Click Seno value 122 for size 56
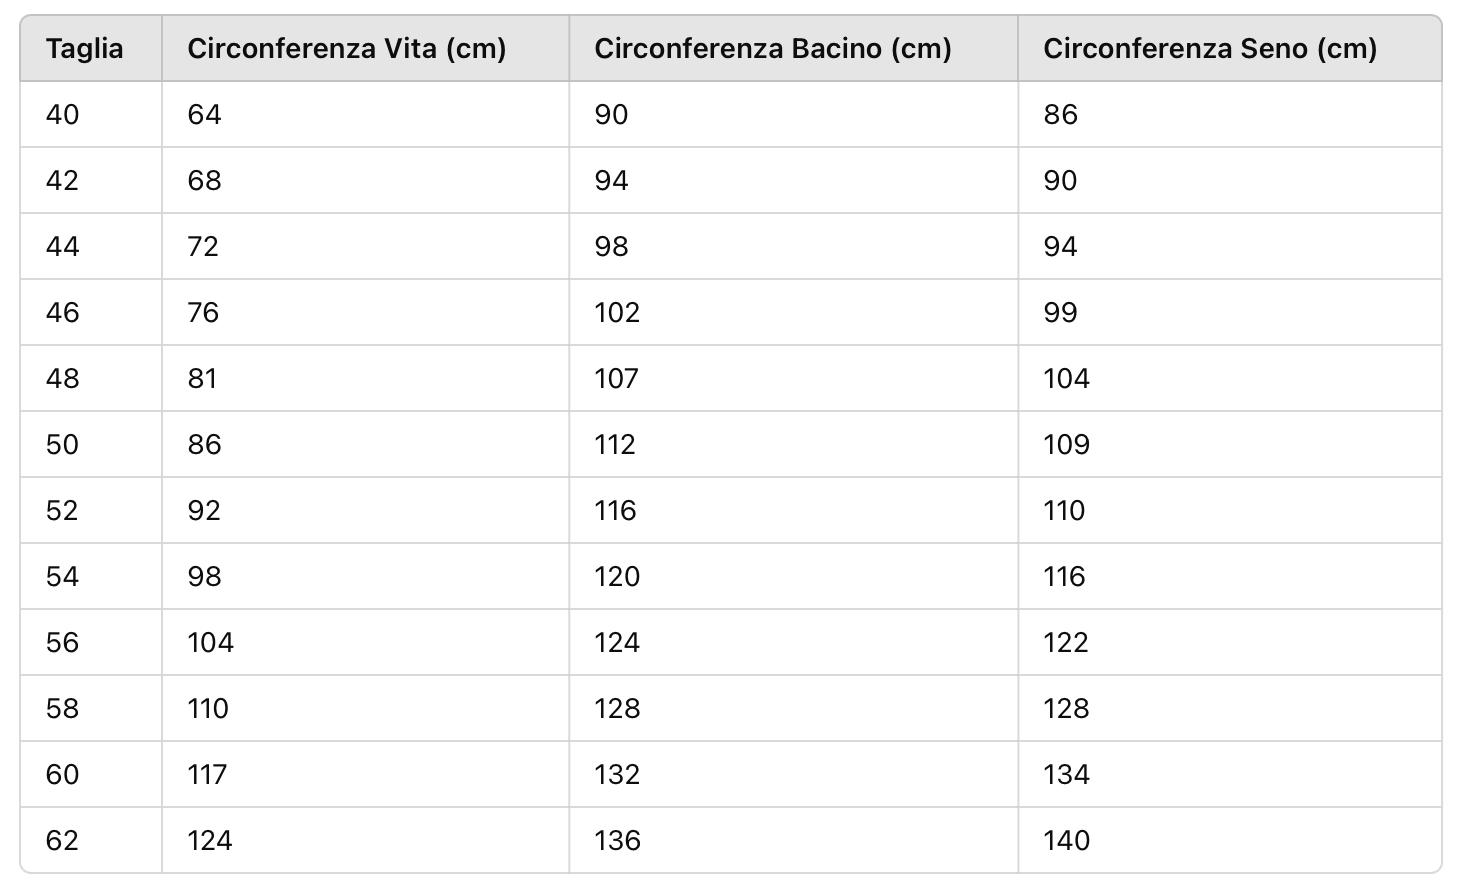1462x892 pixels. pos(1065,642)
